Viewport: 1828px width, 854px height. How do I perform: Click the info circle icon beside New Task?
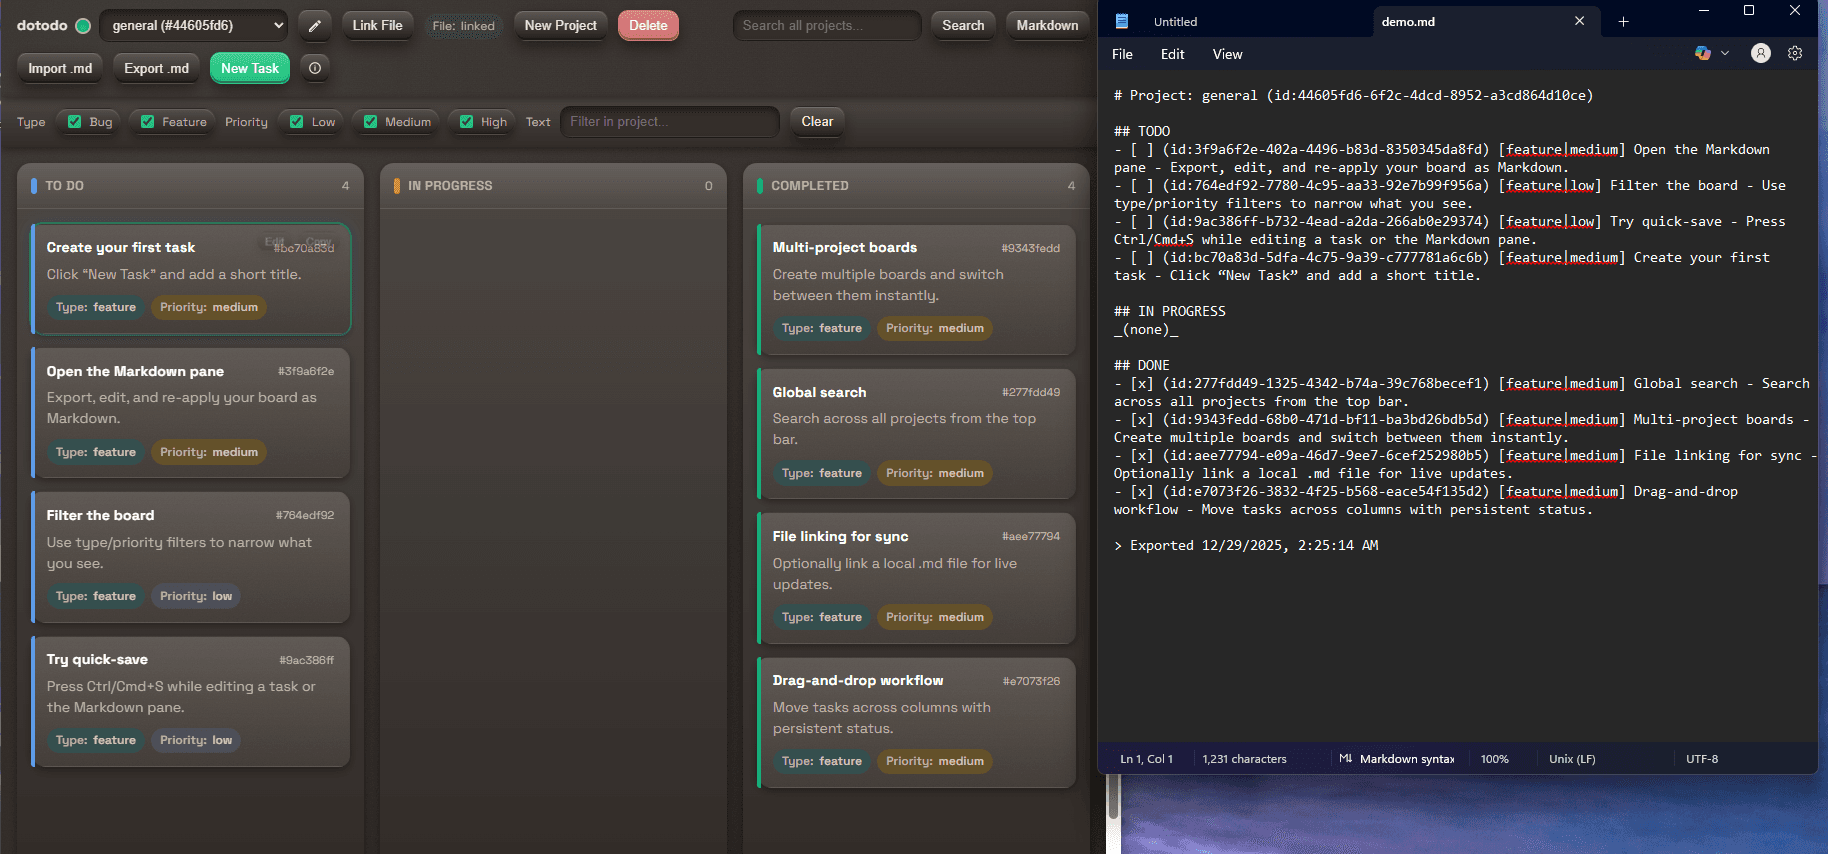point(315,68)
